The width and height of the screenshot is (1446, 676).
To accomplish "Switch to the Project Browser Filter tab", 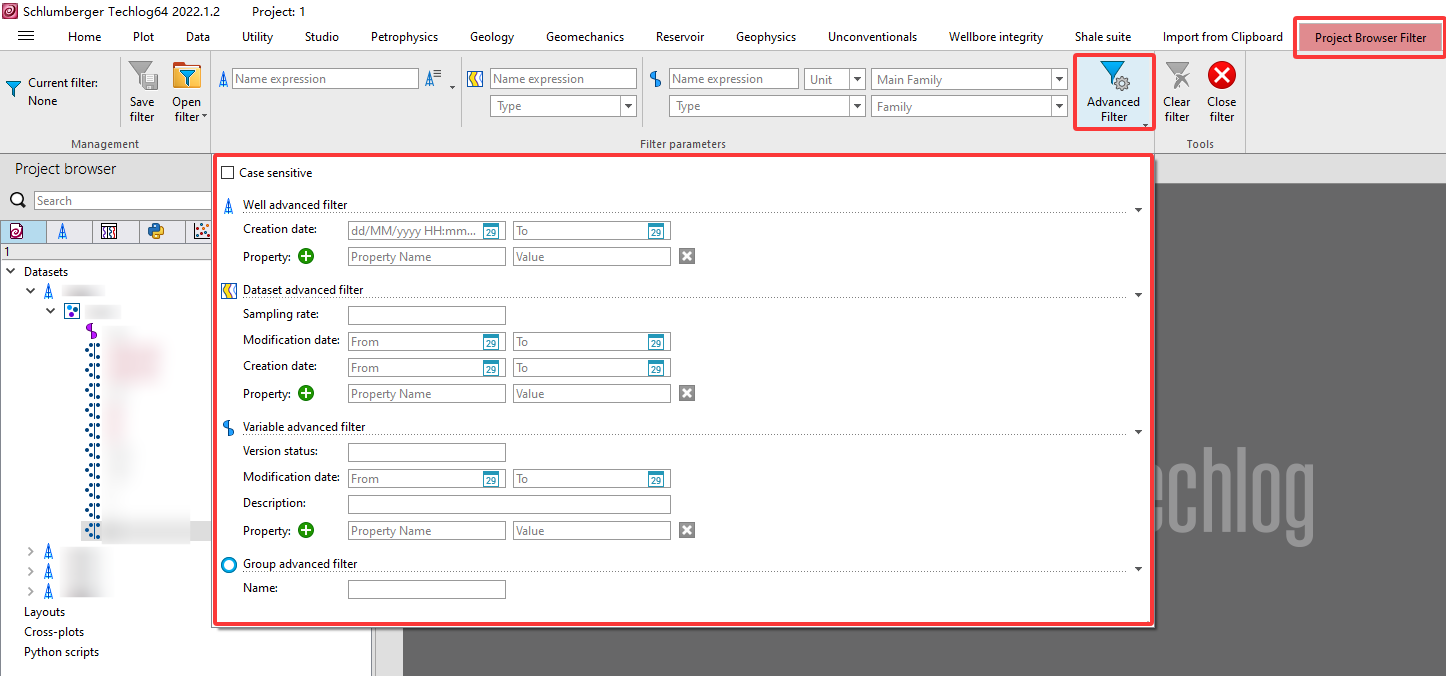I will pyautogui.click(x=1370, y=38).
